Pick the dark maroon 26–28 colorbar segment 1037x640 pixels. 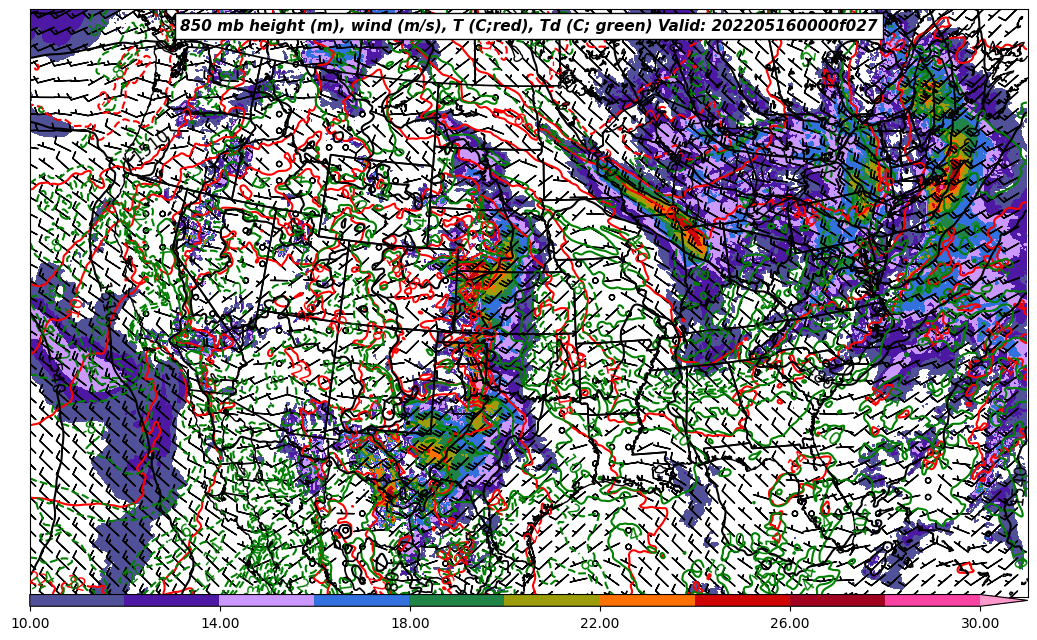(x=837, y=600)
